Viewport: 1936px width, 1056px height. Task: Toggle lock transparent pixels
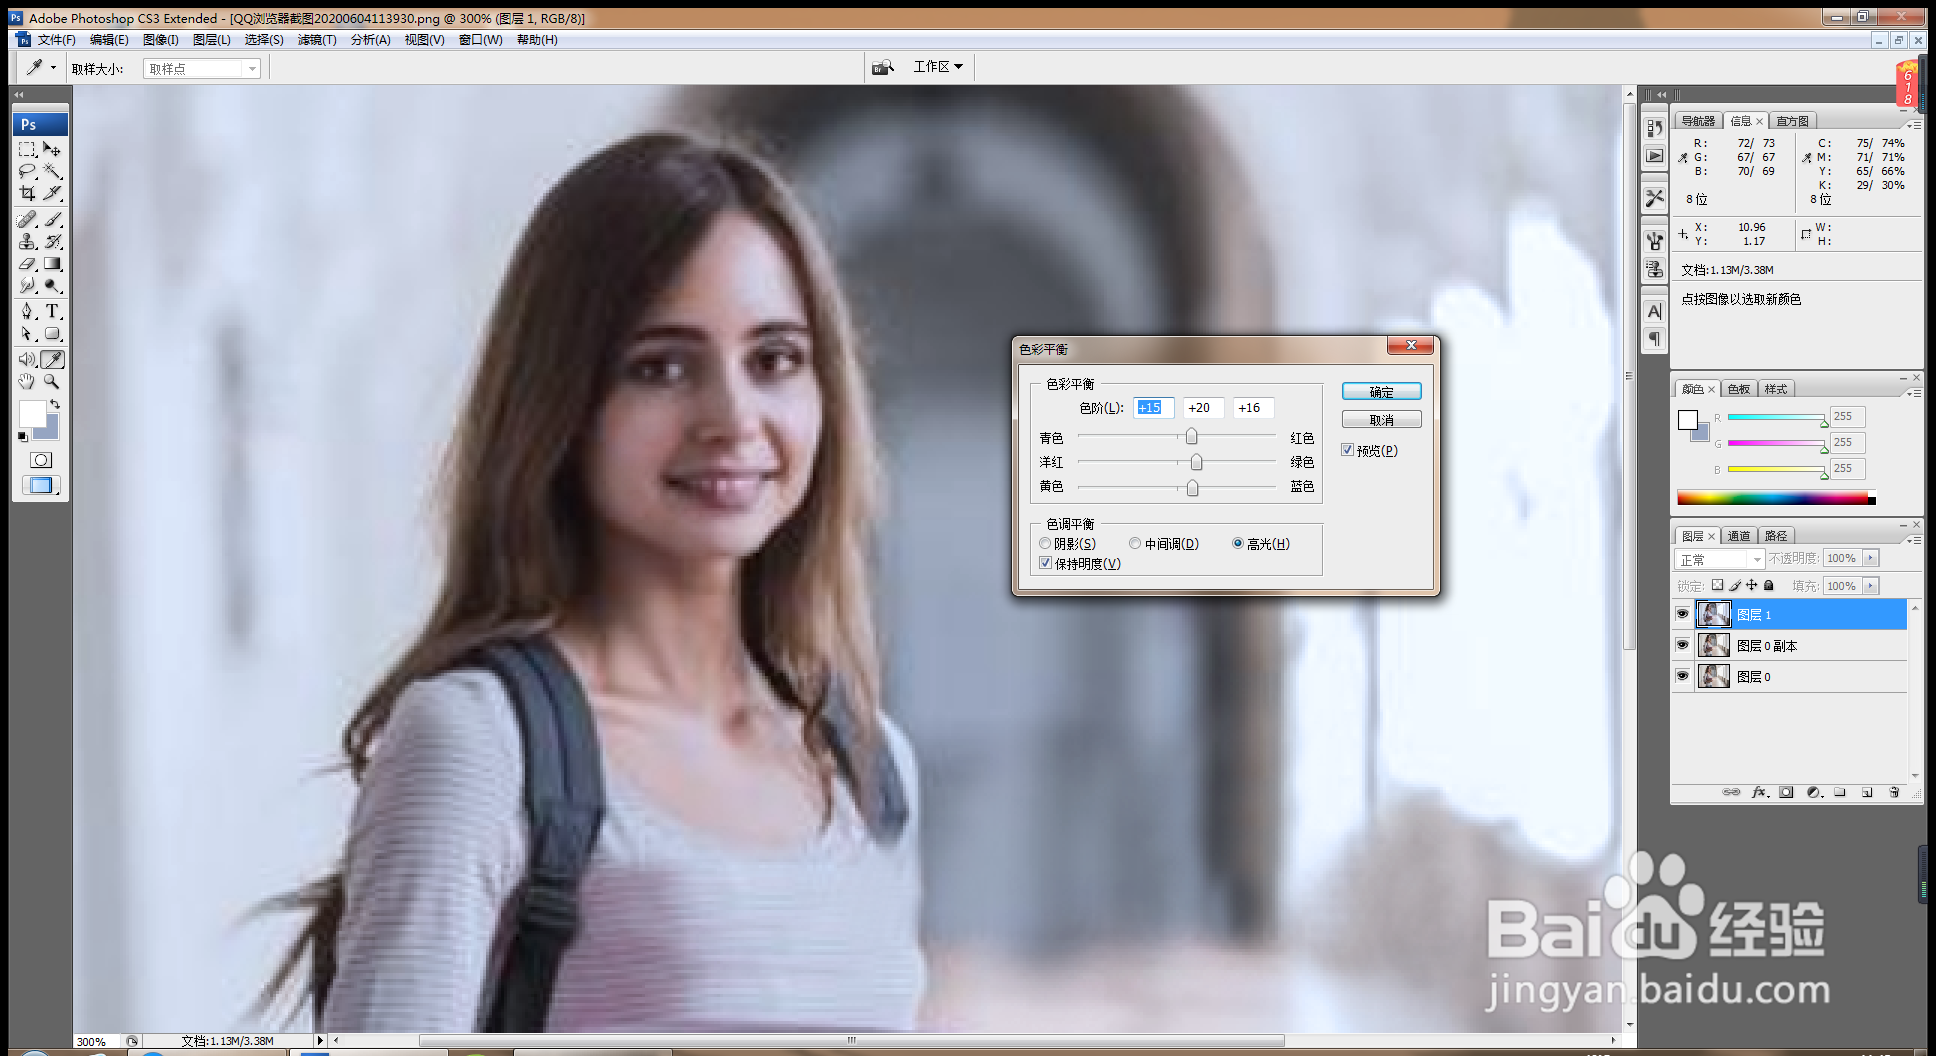click(1718, 586)
